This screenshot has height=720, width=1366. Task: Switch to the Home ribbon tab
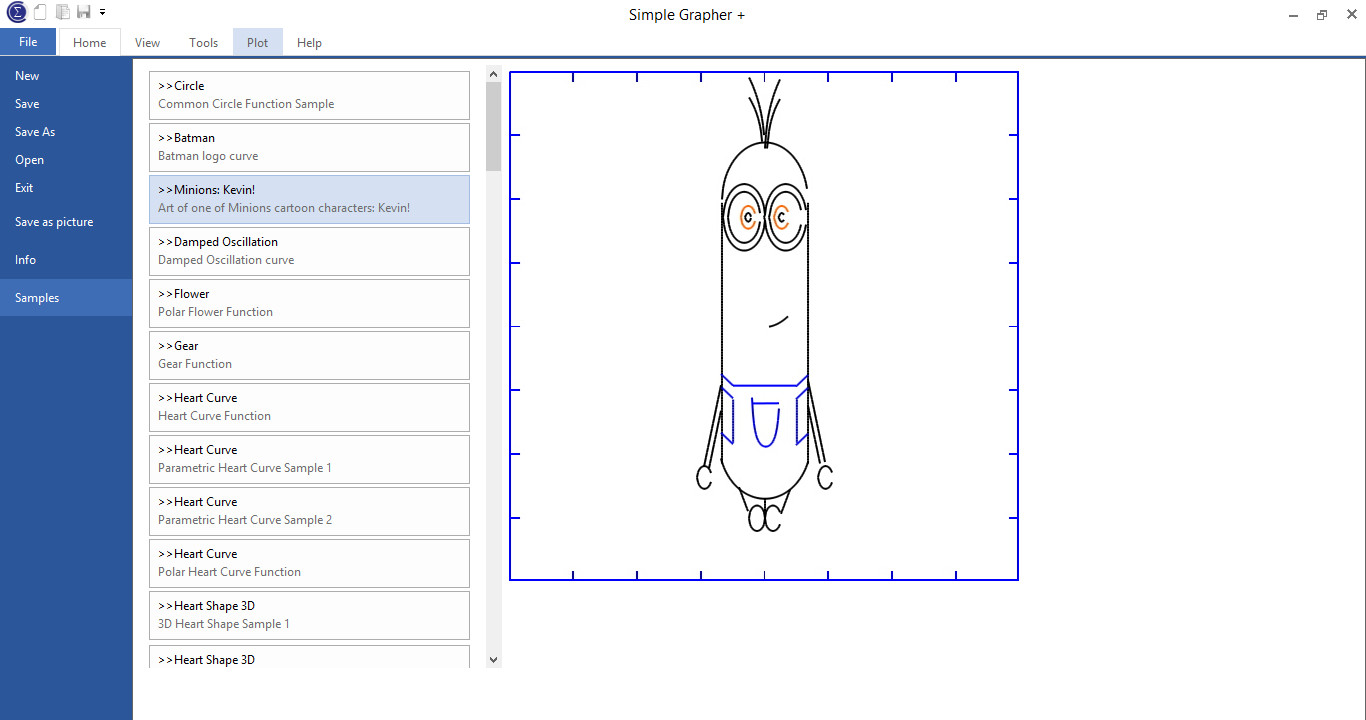[89, 43]
